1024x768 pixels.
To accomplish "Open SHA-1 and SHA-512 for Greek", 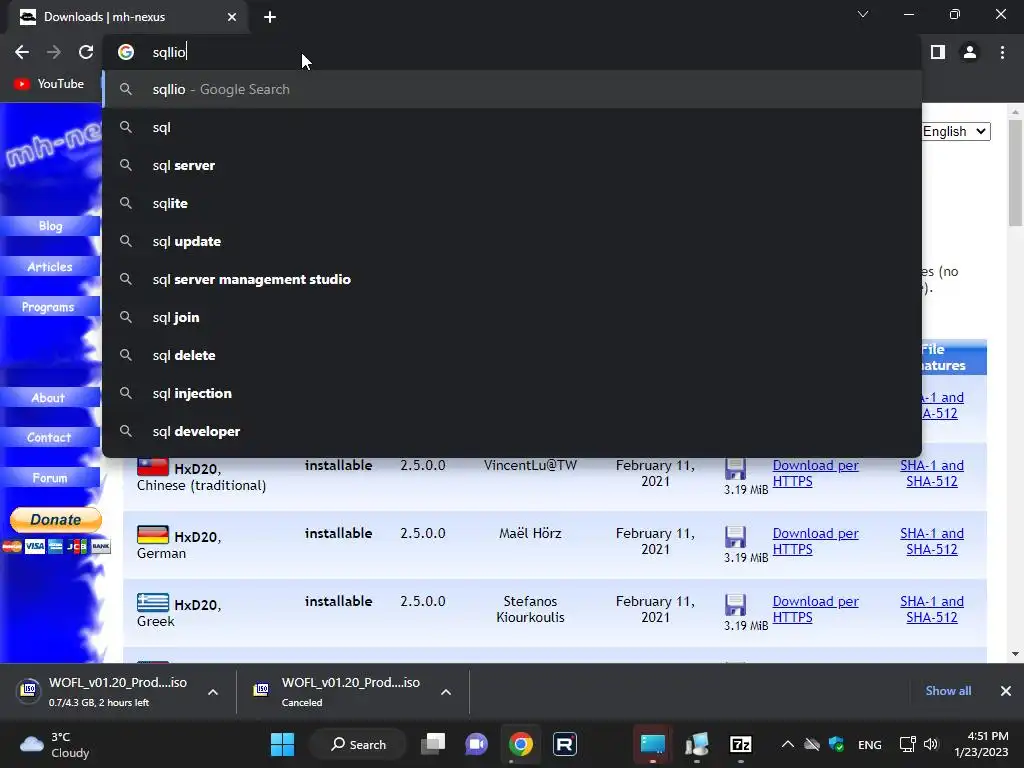I will [932, 609].
